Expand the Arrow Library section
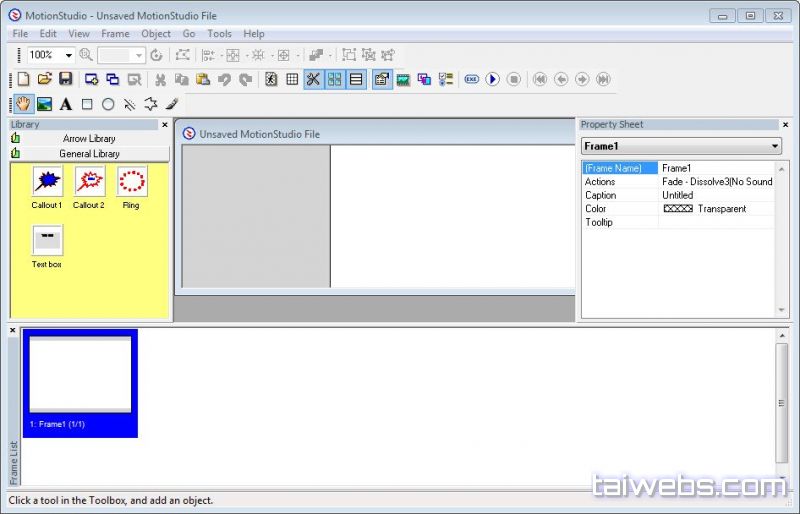Viewport: 800px width, 514px height. point(89,139)
